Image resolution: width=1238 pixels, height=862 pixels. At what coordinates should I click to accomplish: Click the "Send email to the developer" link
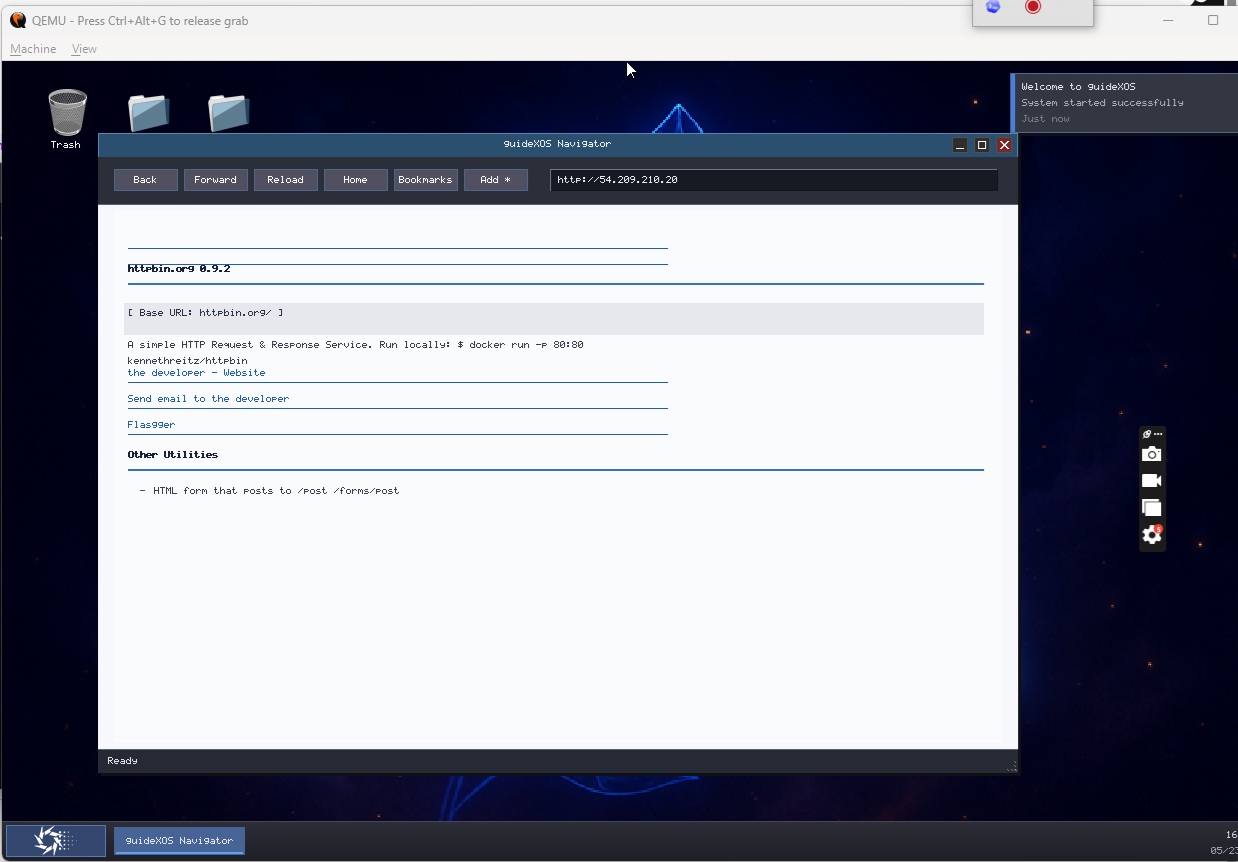tap(208, 399)
